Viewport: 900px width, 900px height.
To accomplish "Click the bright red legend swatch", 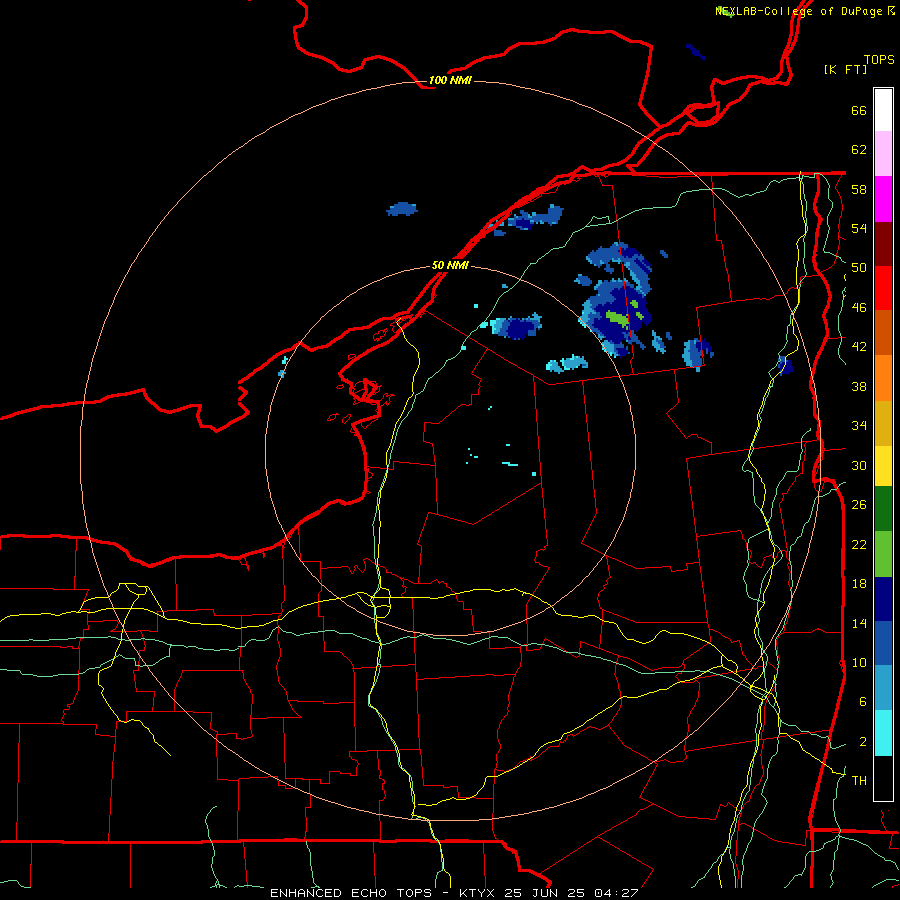I will click(x=883, y=288).
